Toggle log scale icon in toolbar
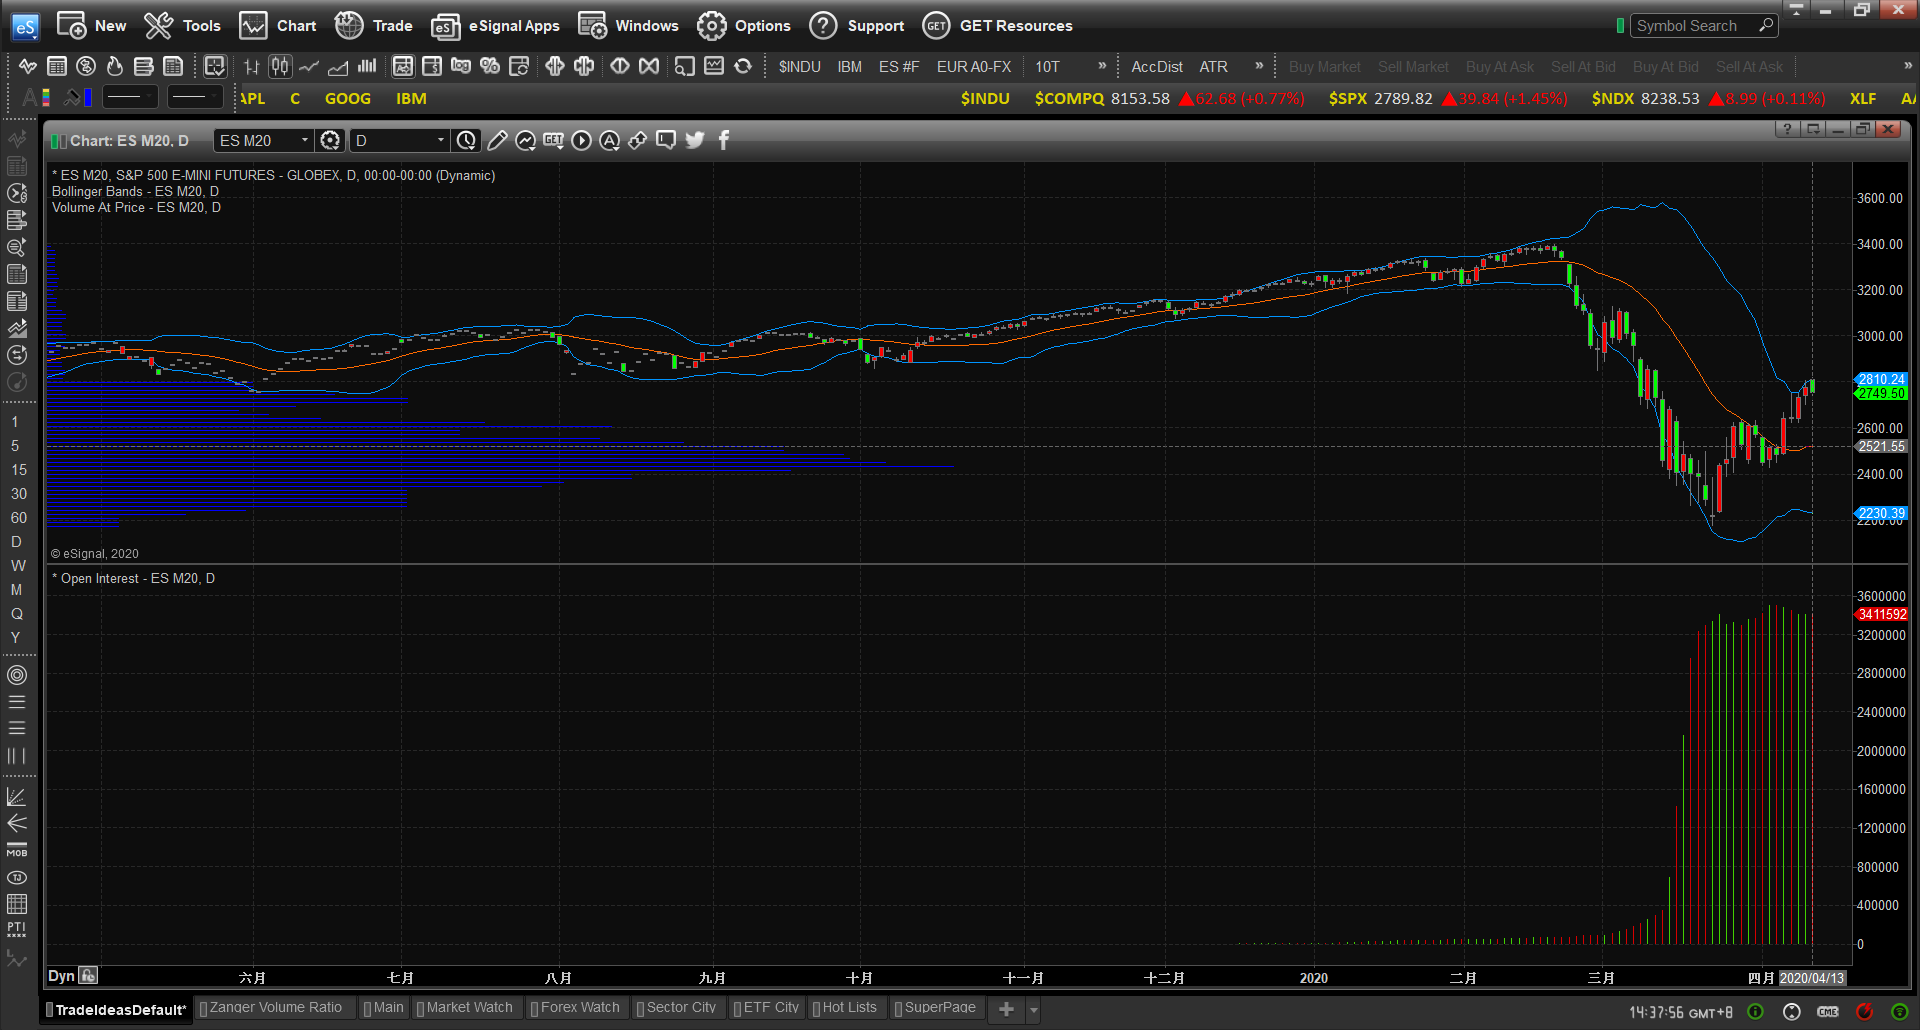The height and width of the screenshot is (1030, 1920). click(x=460, y=66)
